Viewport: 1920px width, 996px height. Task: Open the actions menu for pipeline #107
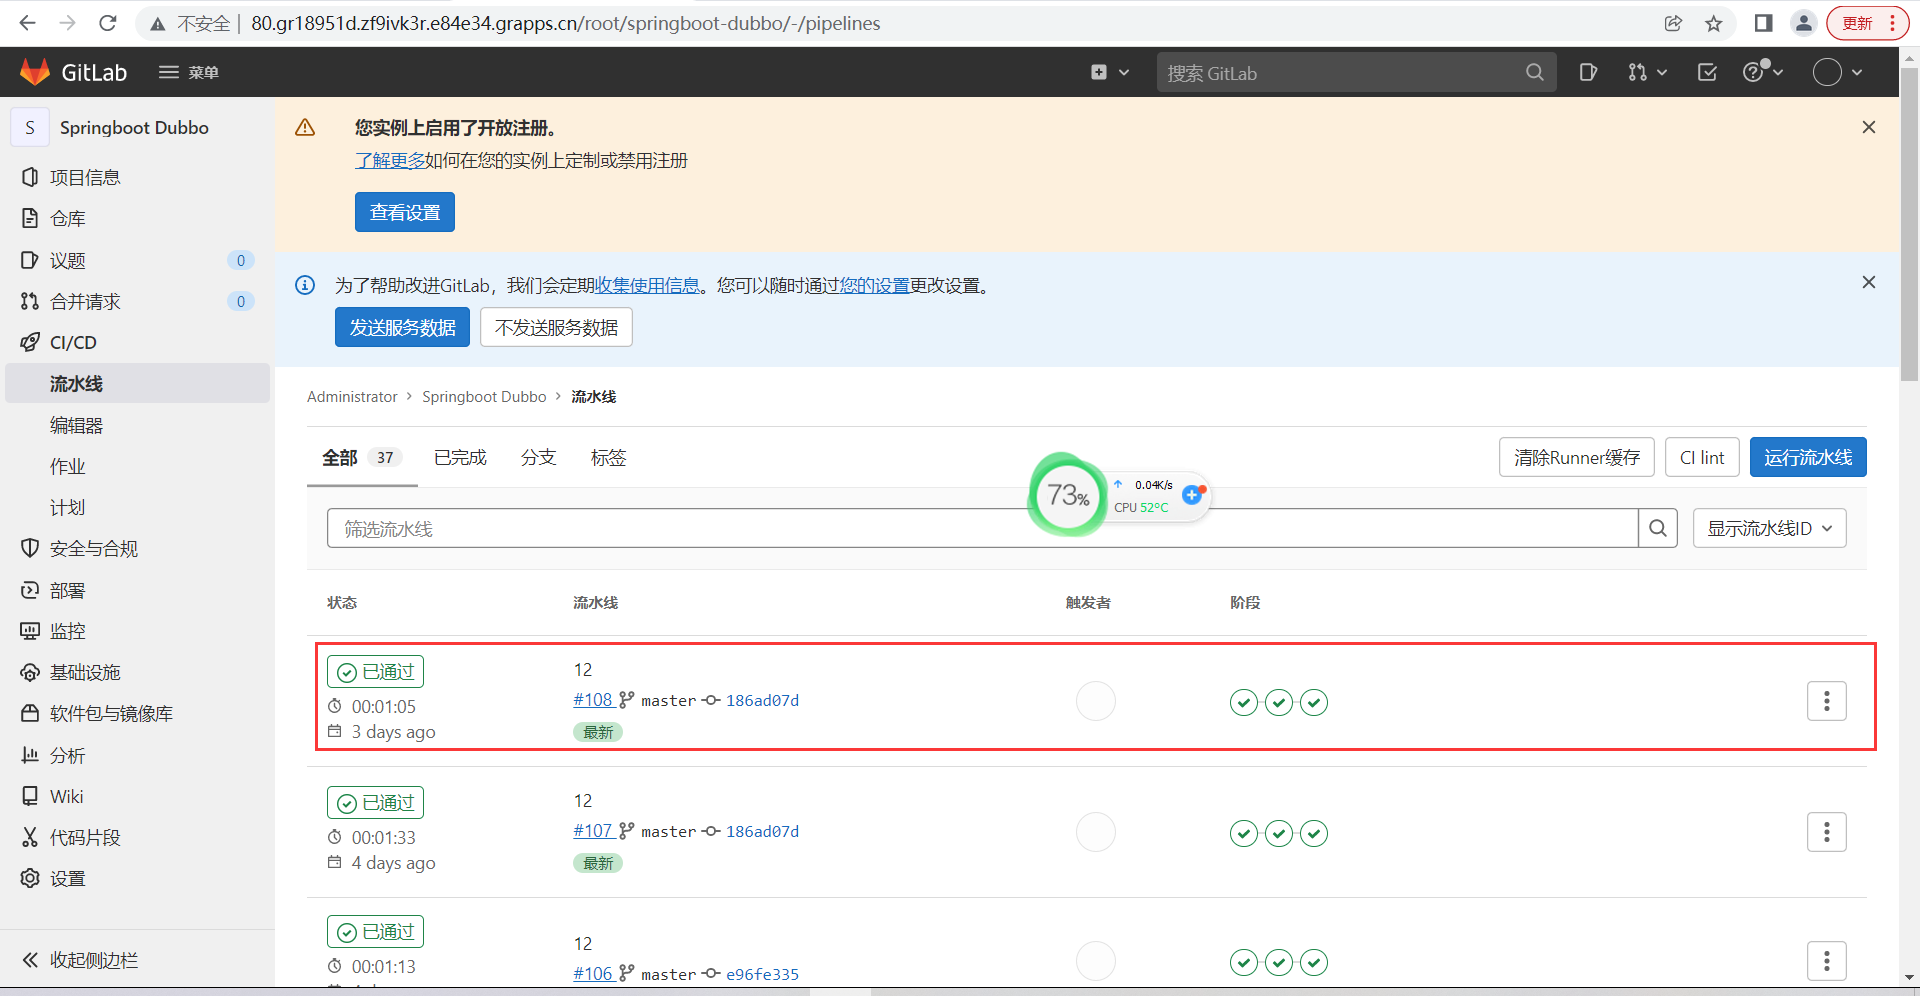pyautogui.click(x=1826, y=832)
